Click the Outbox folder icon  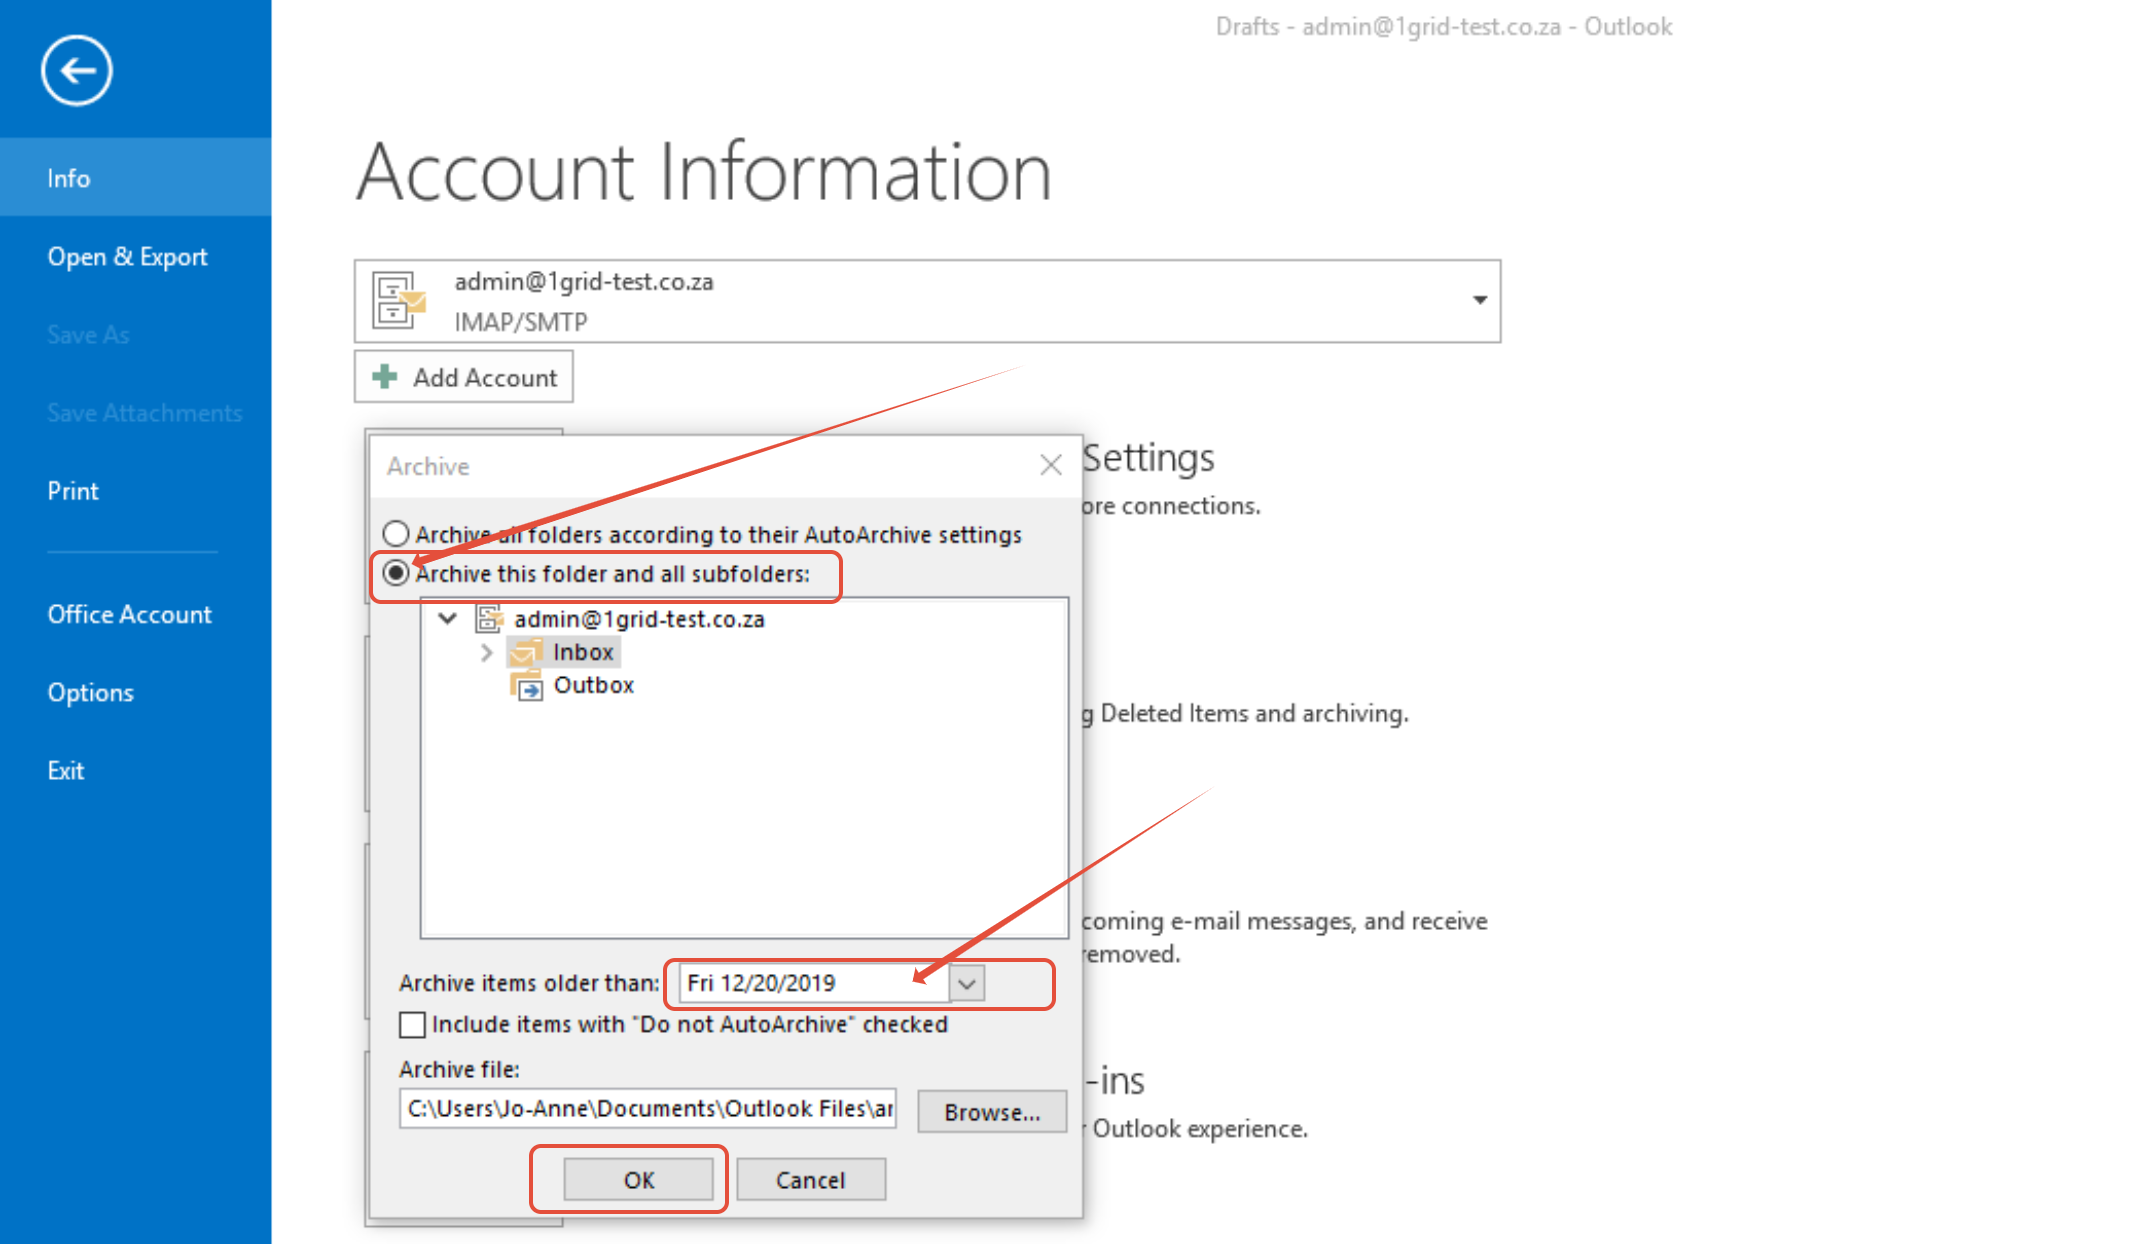[527, 686]
